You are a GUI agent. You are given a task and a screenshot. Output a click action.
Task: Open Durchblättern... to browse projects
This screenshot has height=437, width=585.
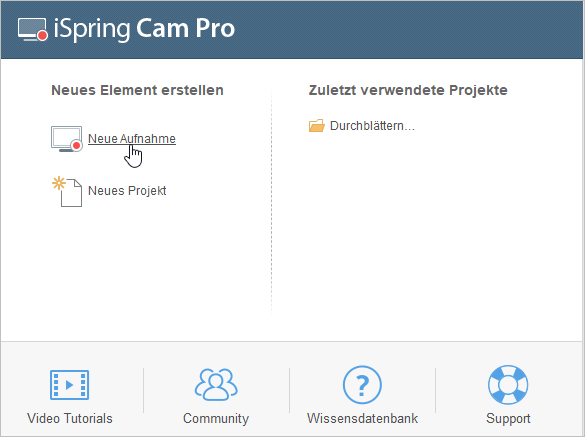372,126
